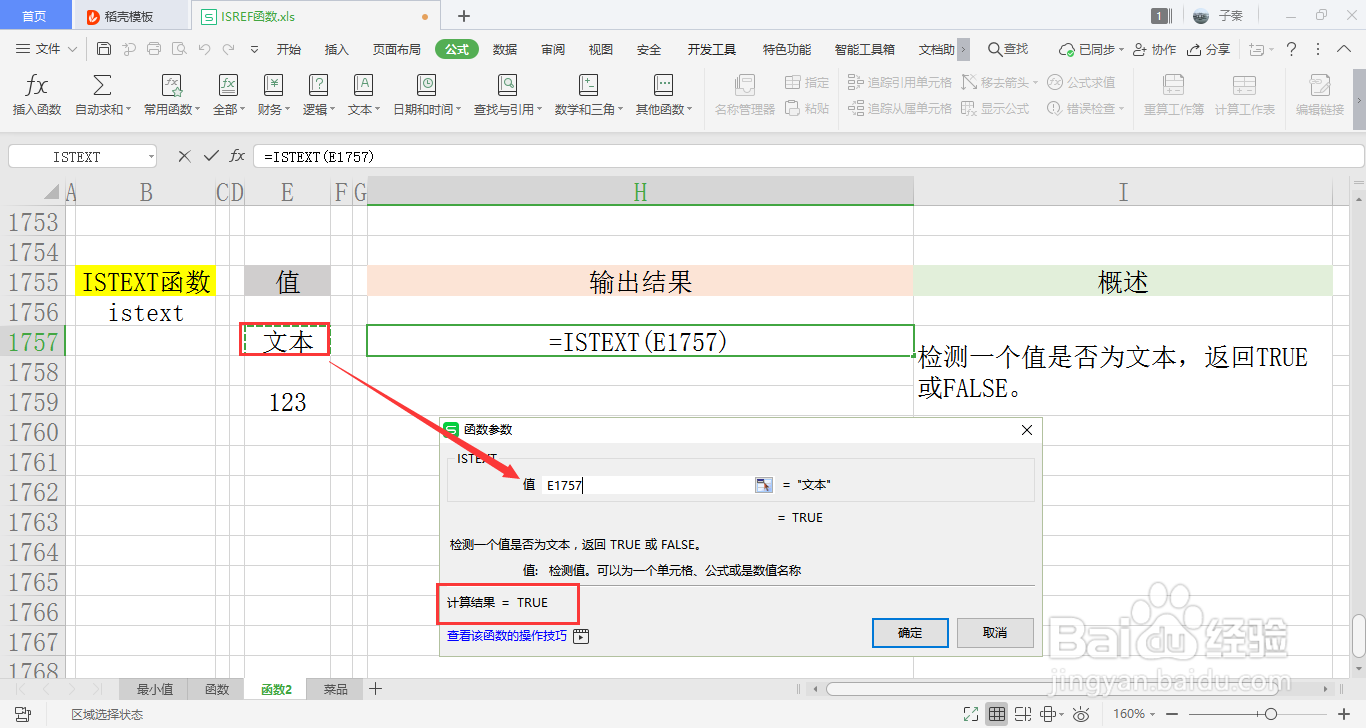Screen dimensions: 1366x728
Task: Confirm with the 确定 button
Action: (x=909, y=633)
